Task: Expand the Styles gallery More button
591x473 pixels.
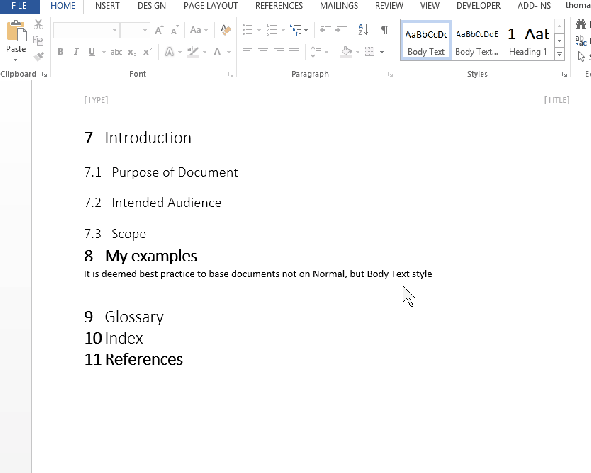Action: pos(560,54)
